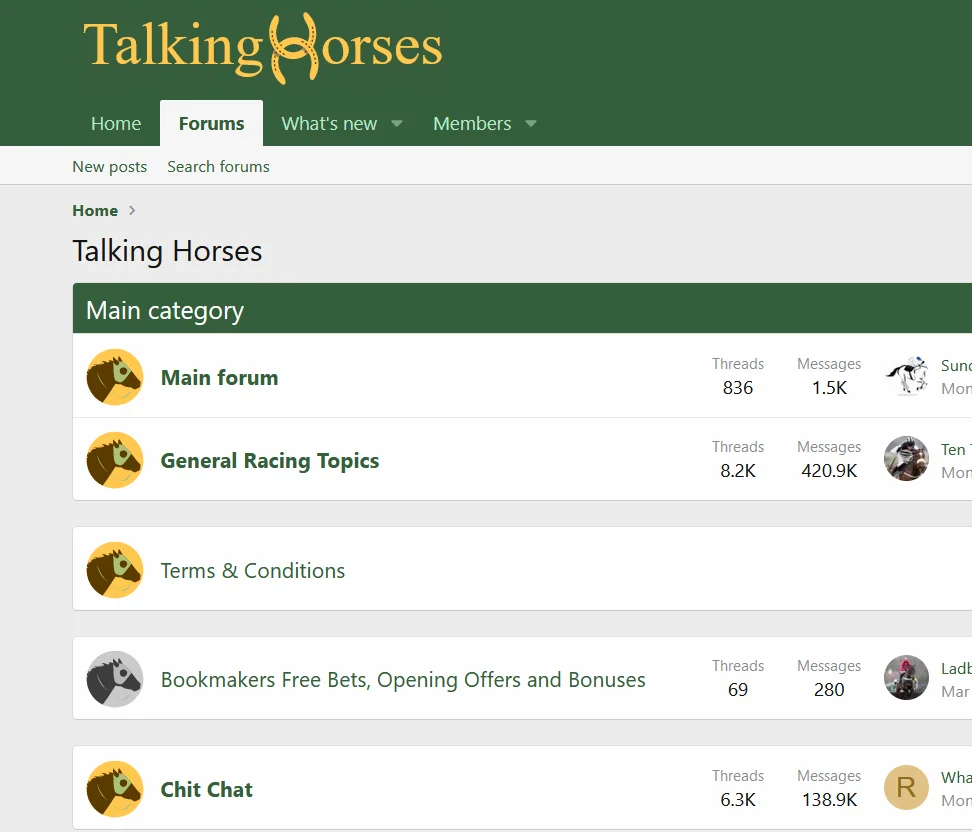Click the 6.3K threads count
Screen dimensions: 972x832
(x=738, y=800)
